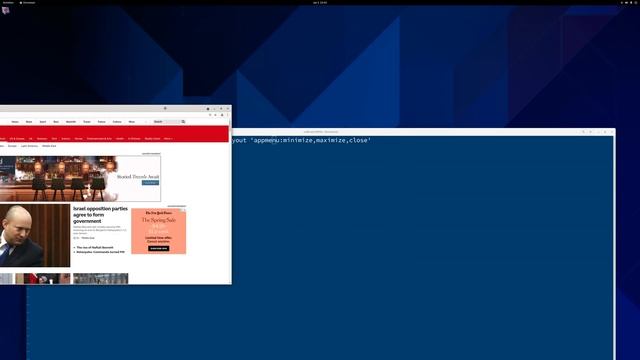Click the Middle East tag under the headline
The width and height of the screenshot is (640, 360).
(x=88, y=238)
